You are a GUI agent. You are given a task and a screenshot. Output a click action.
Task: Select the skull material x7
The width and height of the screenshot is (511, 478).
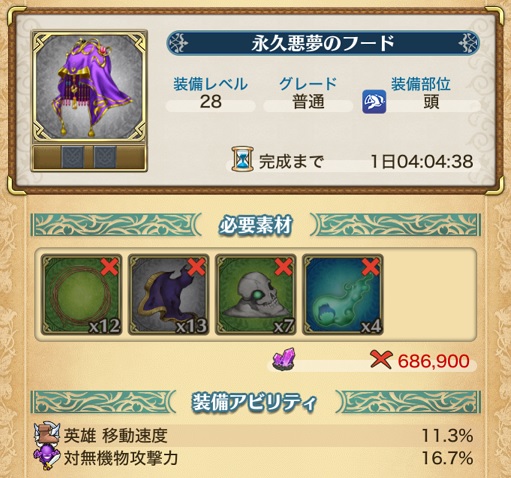(256, 295)
